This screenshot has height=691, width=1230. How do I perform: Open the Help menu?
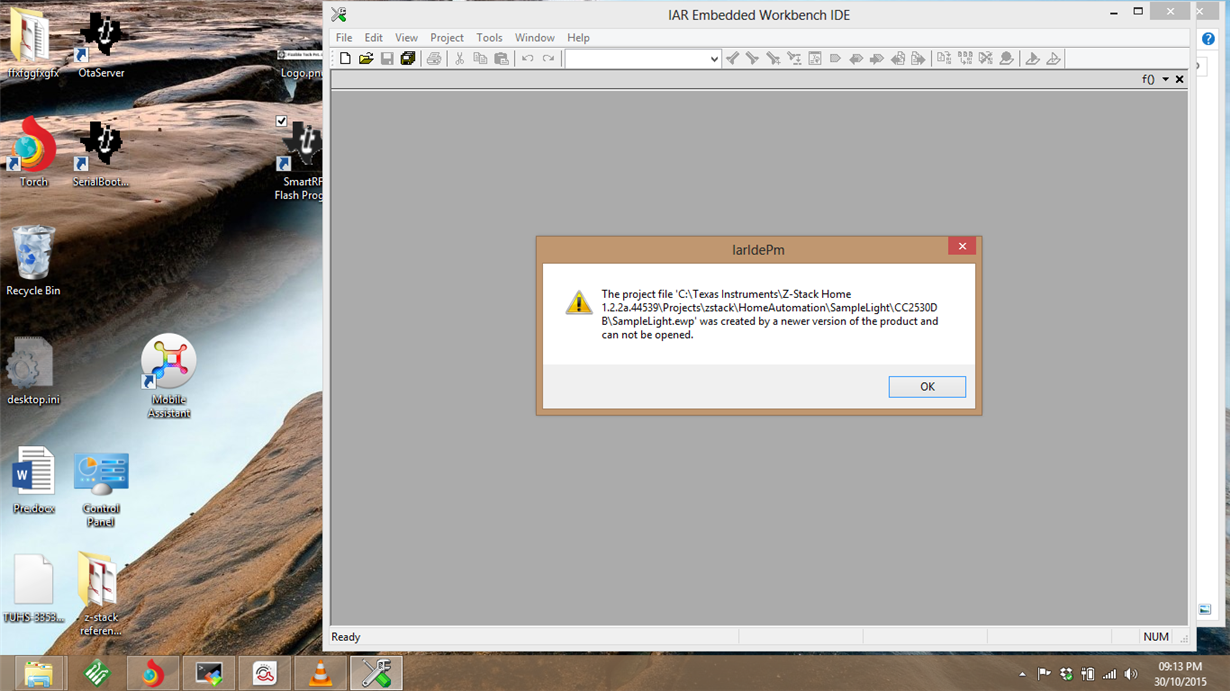[578, 38]
